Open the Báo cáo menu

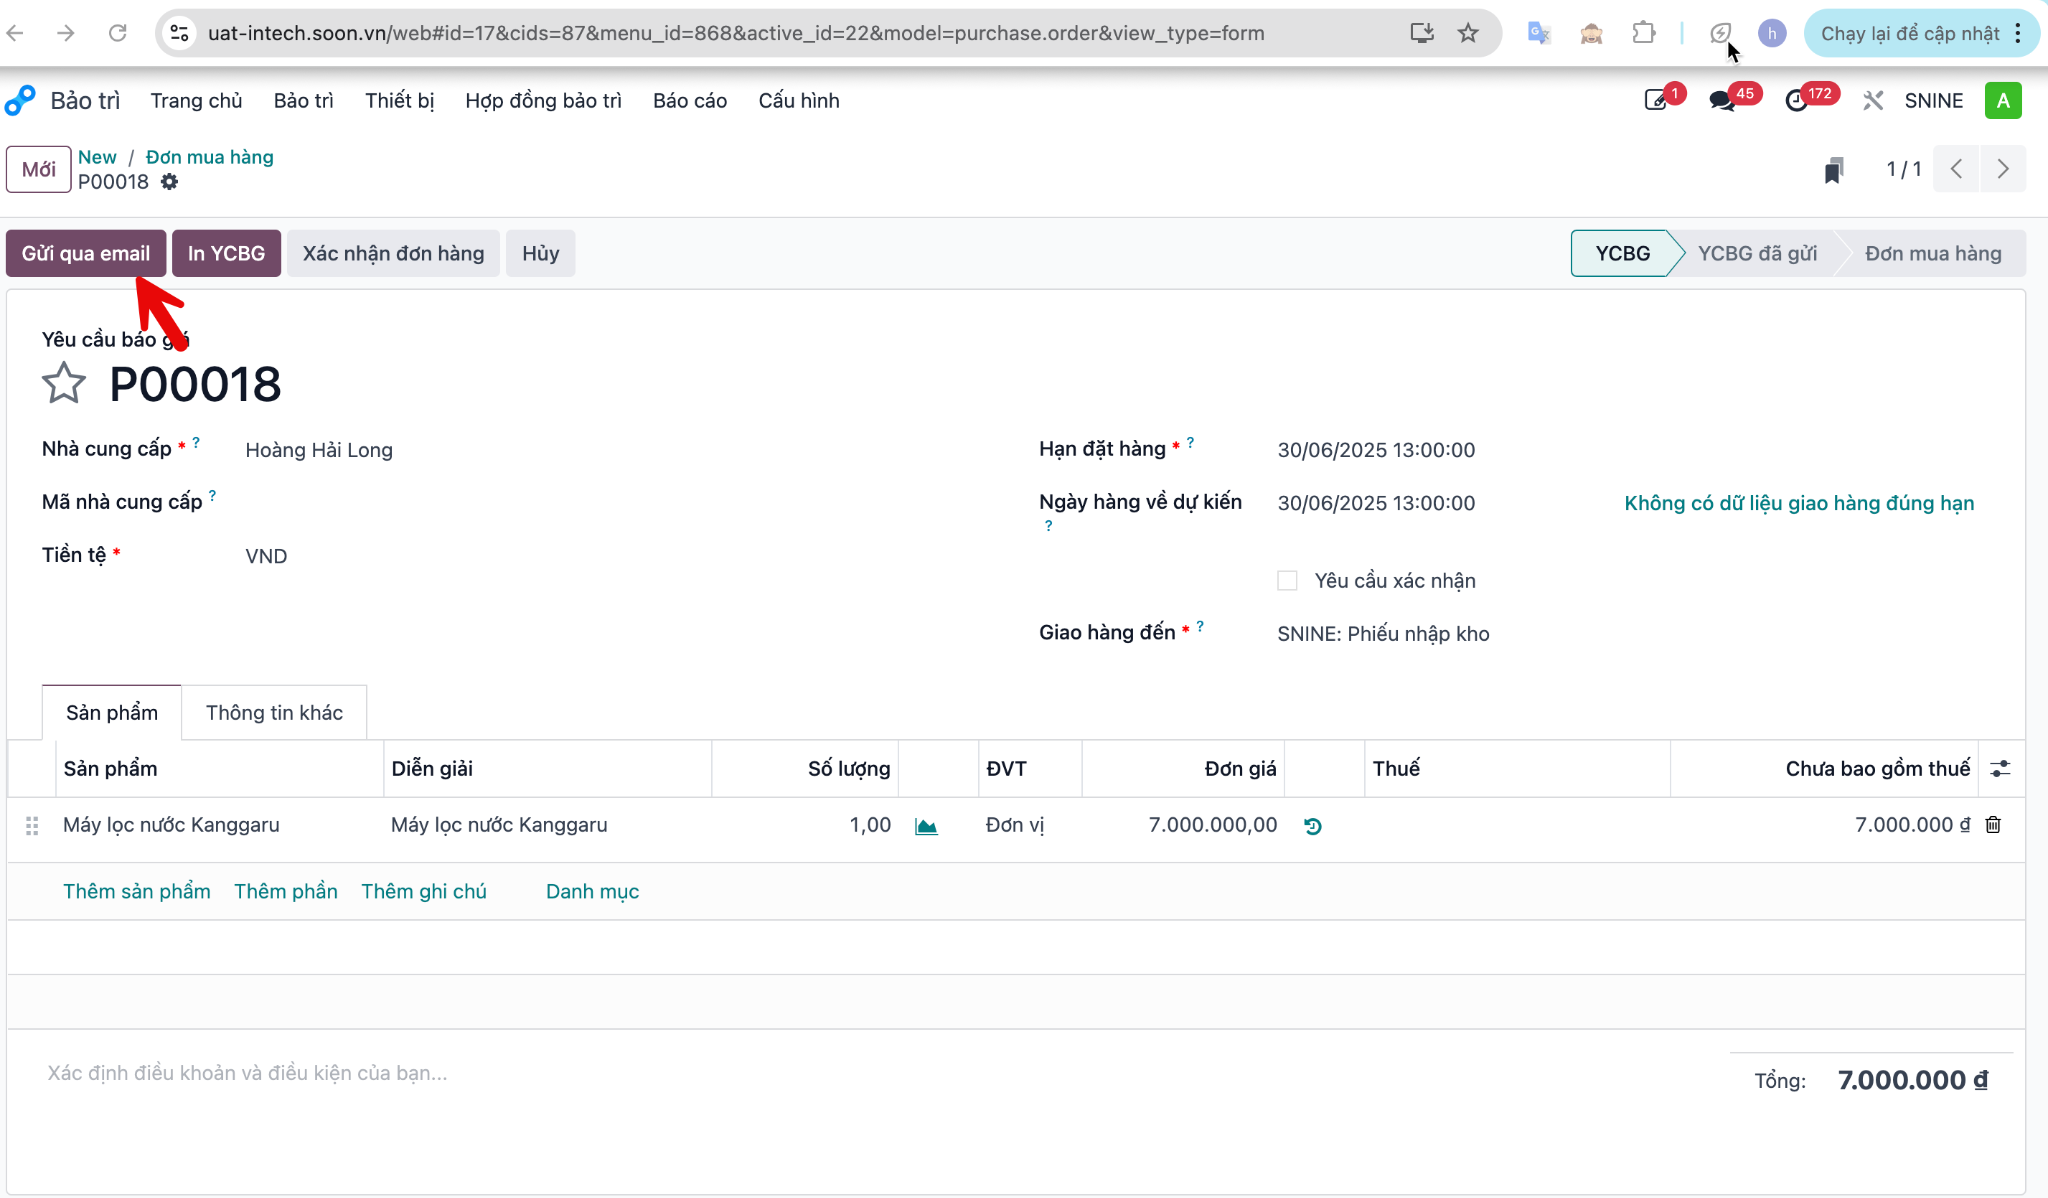(690, 101)
